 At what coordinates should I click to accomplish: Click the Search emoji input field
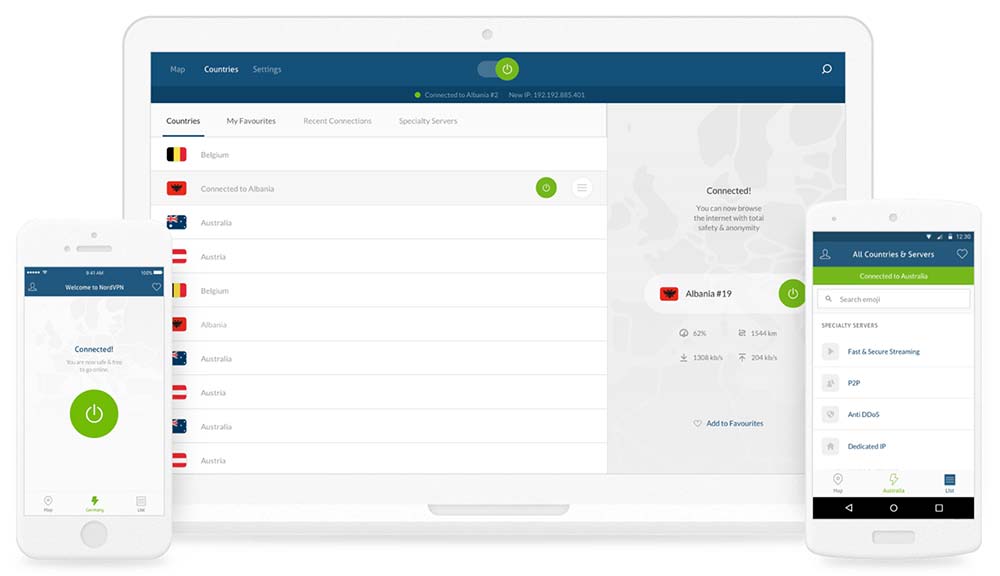point(893,299)
